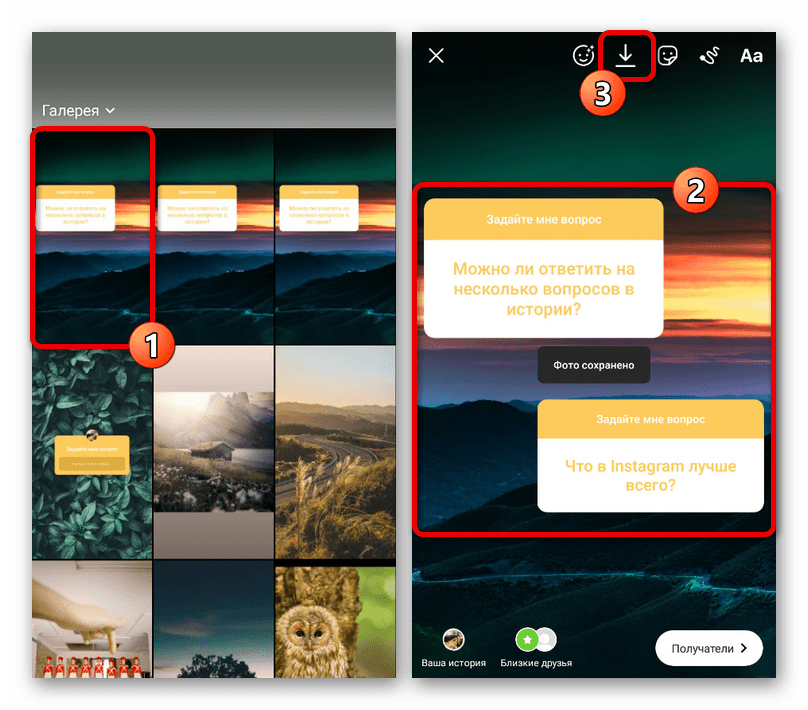The width and height of the screenshot is (808, 710).
Task: Open Получатели recipients button
Action: click(709, 648)
